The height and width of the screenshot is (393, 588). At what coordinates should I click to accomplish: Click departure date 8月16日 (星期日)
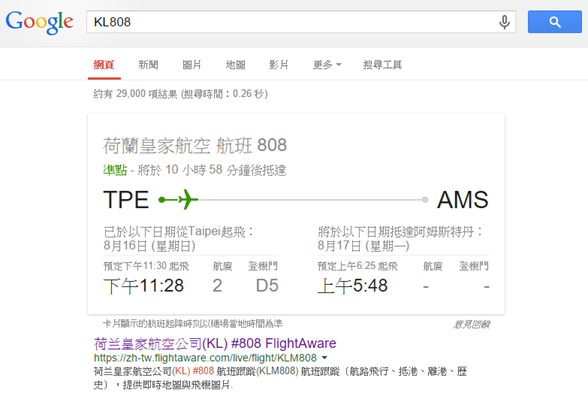pyautogui.click(x=150, y=246)
